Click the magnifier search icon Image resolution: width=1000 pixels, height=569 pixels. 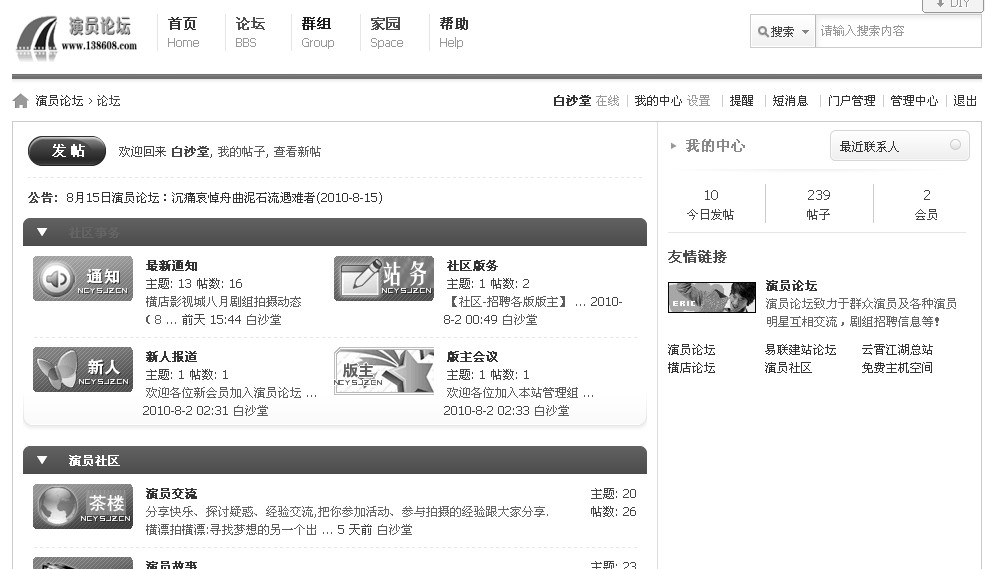[763, 31]
